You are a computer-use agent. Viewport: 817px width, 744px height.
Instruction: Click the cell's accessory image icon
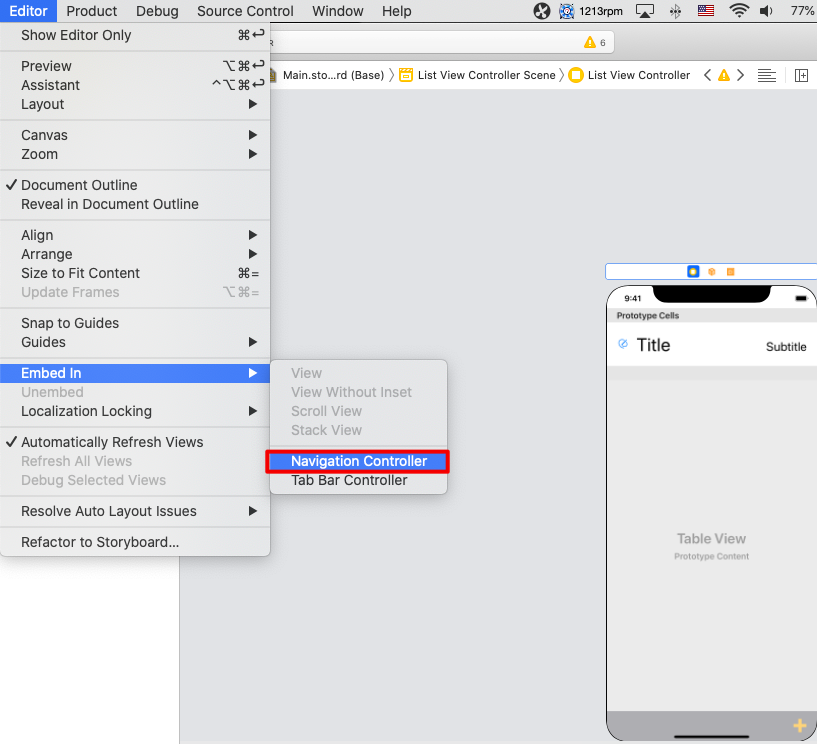623,343
